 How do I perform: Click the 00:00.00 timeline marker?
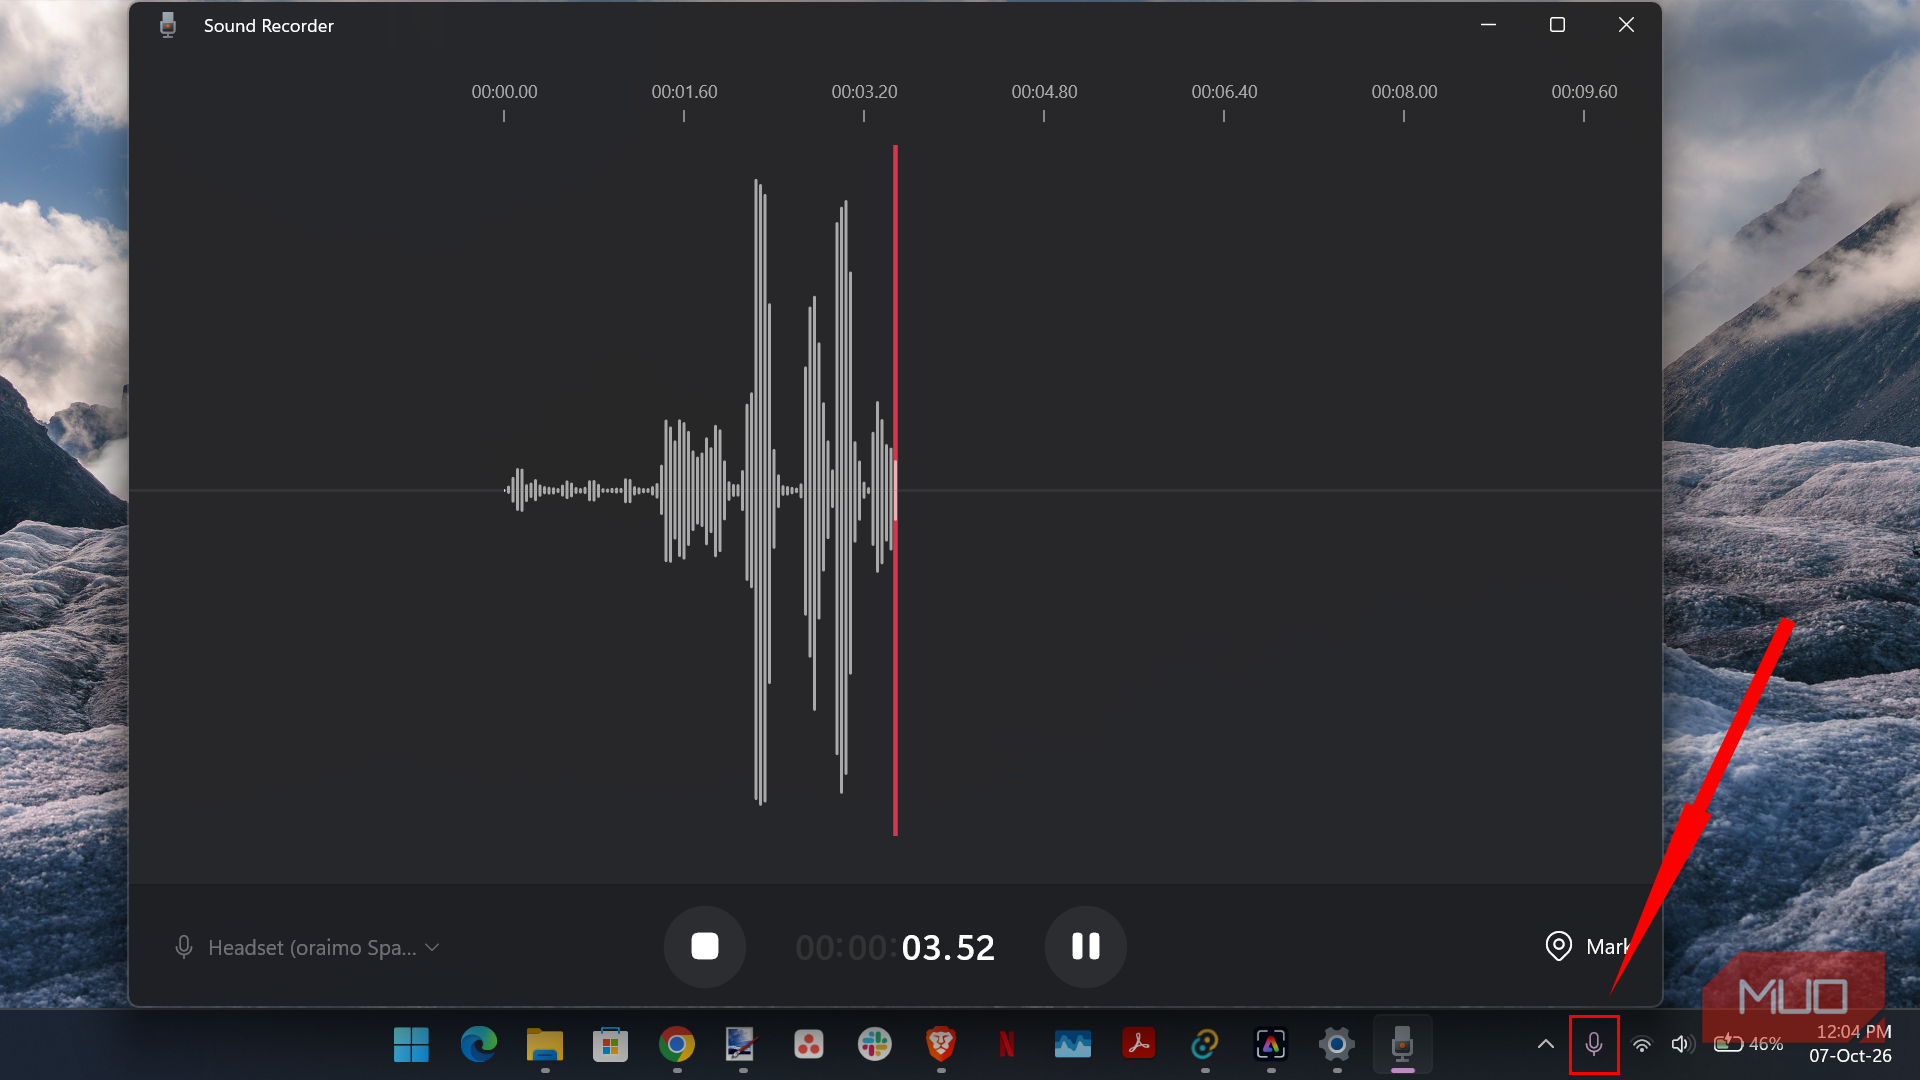[x=504, y=92]
